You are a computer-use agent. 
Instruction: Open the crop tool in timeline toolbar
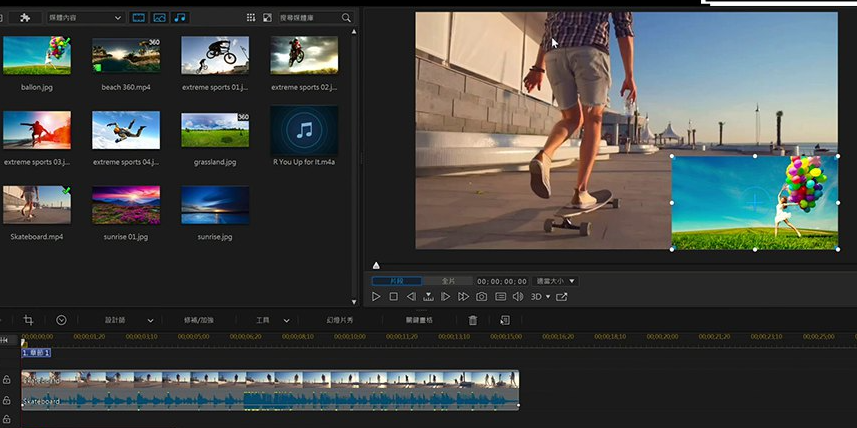click(28, 320)
